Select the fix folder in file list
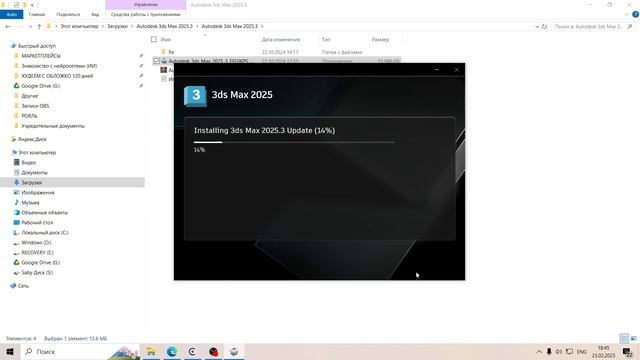 (171, 52)
